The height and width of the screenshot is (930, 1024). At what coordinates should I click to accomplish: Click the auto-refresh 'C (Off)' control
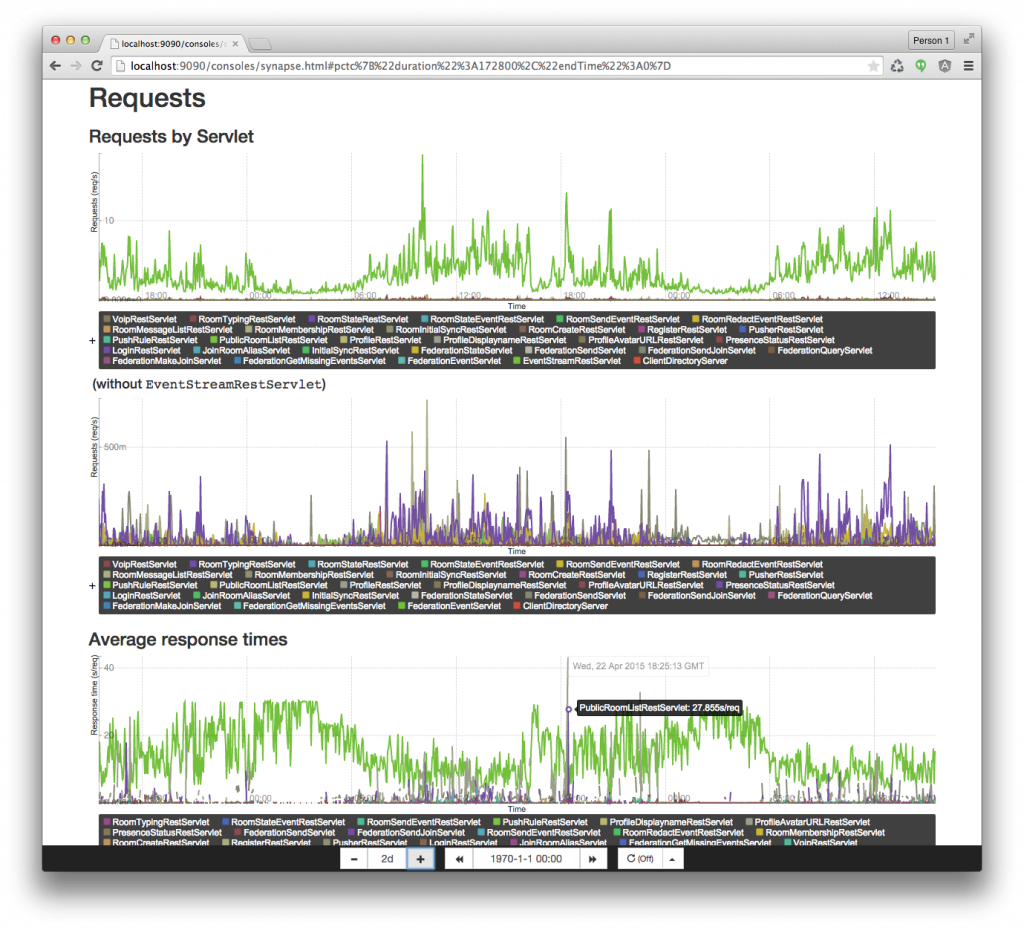[x=642, y=858]
